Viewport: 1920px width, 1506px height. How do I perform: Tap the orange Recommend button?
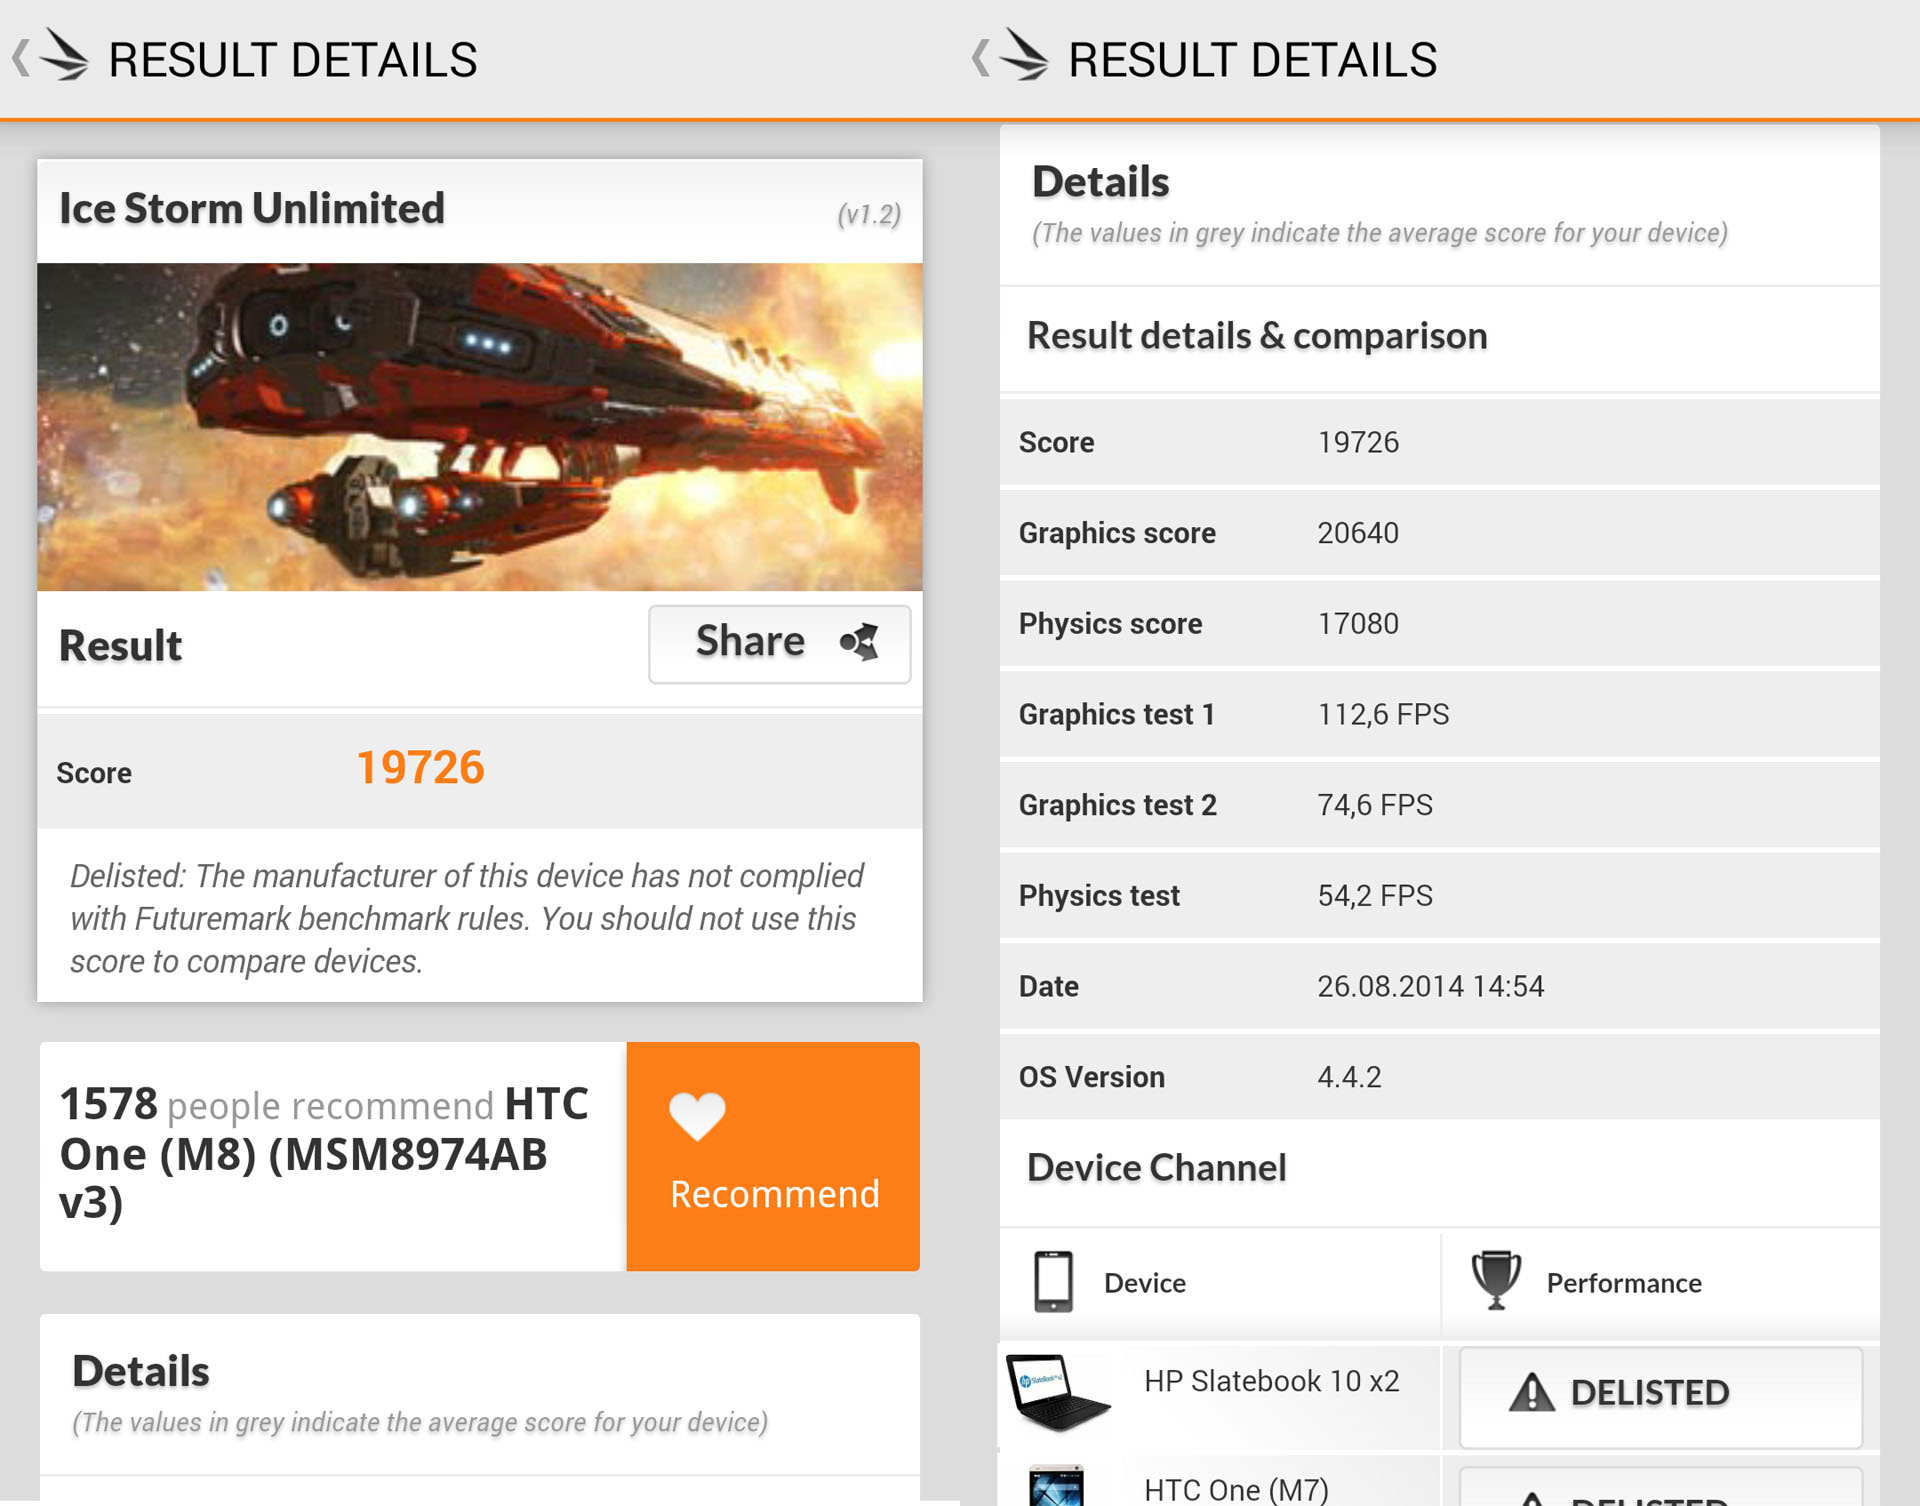[773, 1156]
